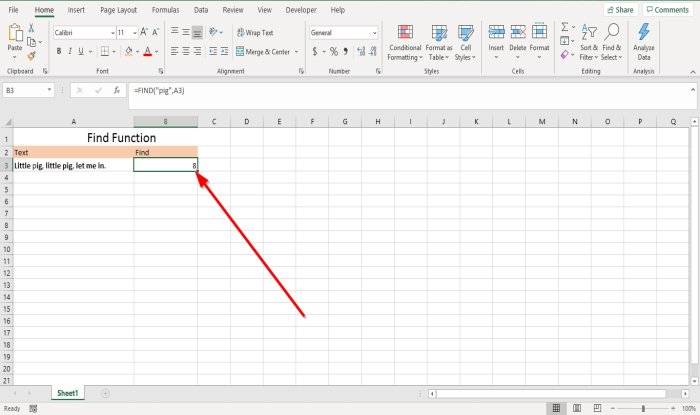Switch to the Developer tab
The height and width of the screenshot is (415, 700).
pos(301,10)
